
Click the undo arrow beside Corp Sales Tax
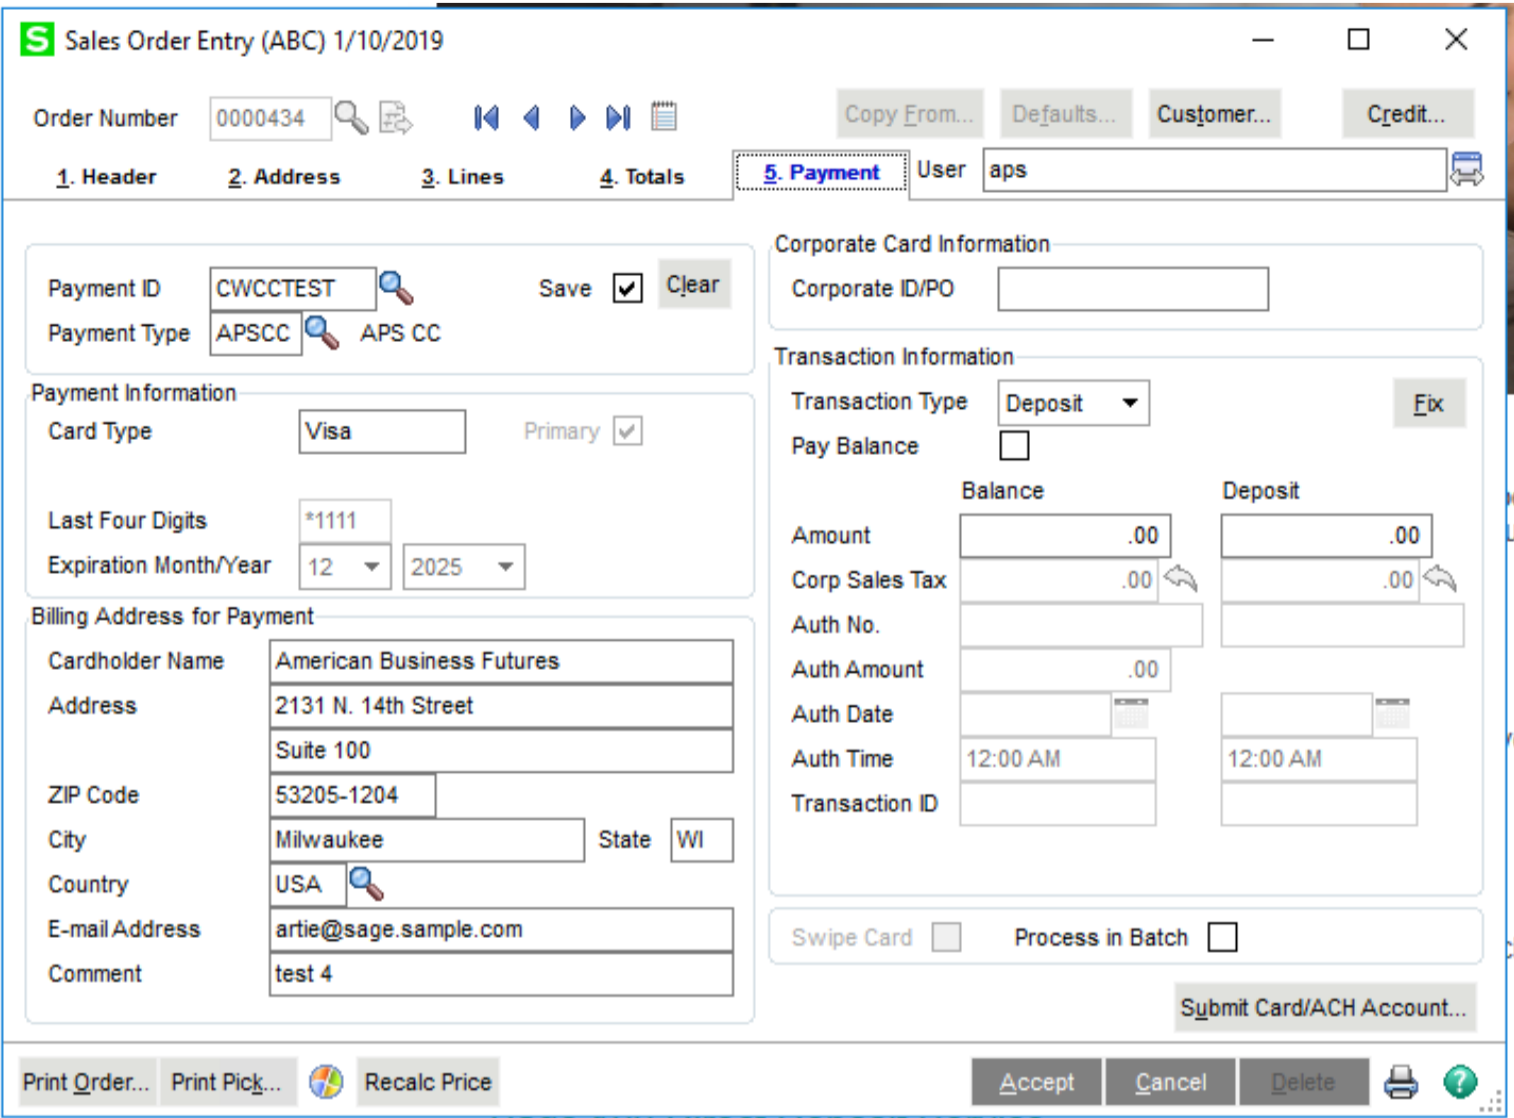pos(1180,579)
